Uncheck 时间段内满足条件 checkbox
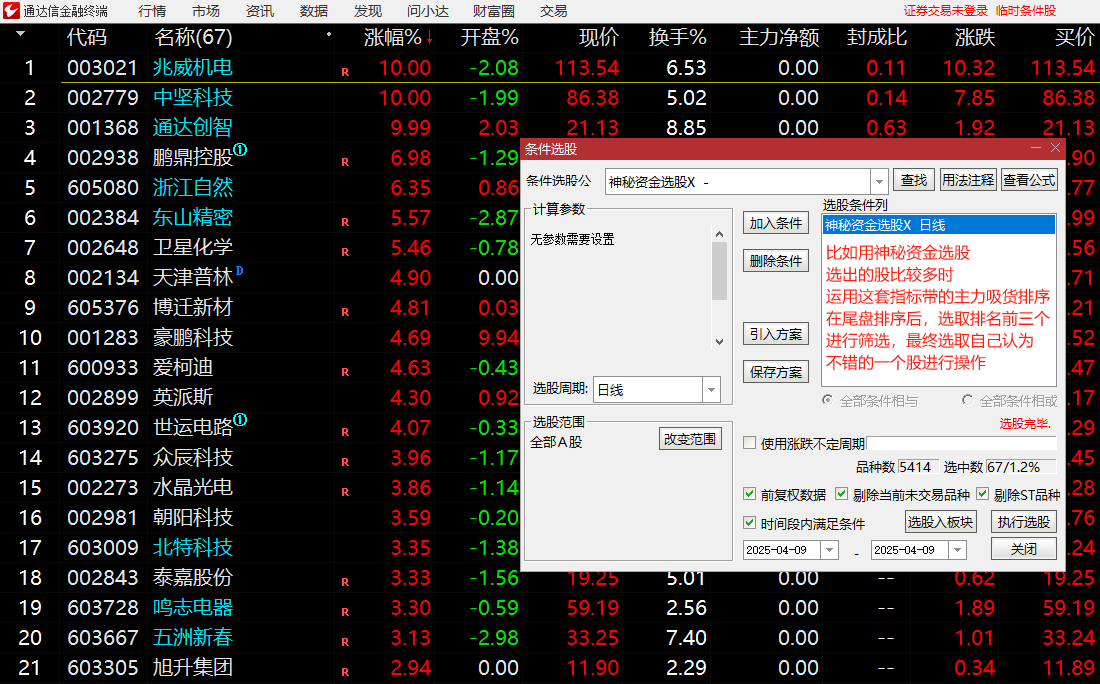This screenshot has height=684, width=1100. (x=749, y=523)
